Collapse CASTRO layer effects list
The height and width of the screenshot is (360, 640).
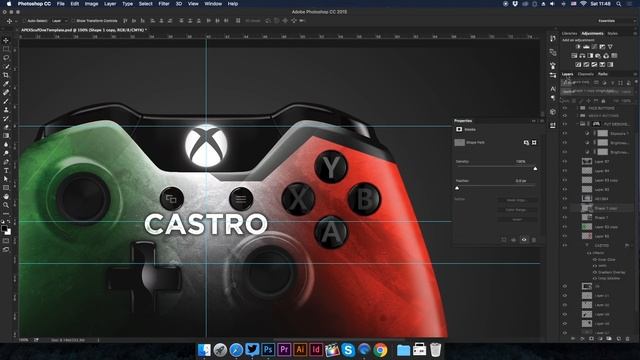(x=631, y=245)
